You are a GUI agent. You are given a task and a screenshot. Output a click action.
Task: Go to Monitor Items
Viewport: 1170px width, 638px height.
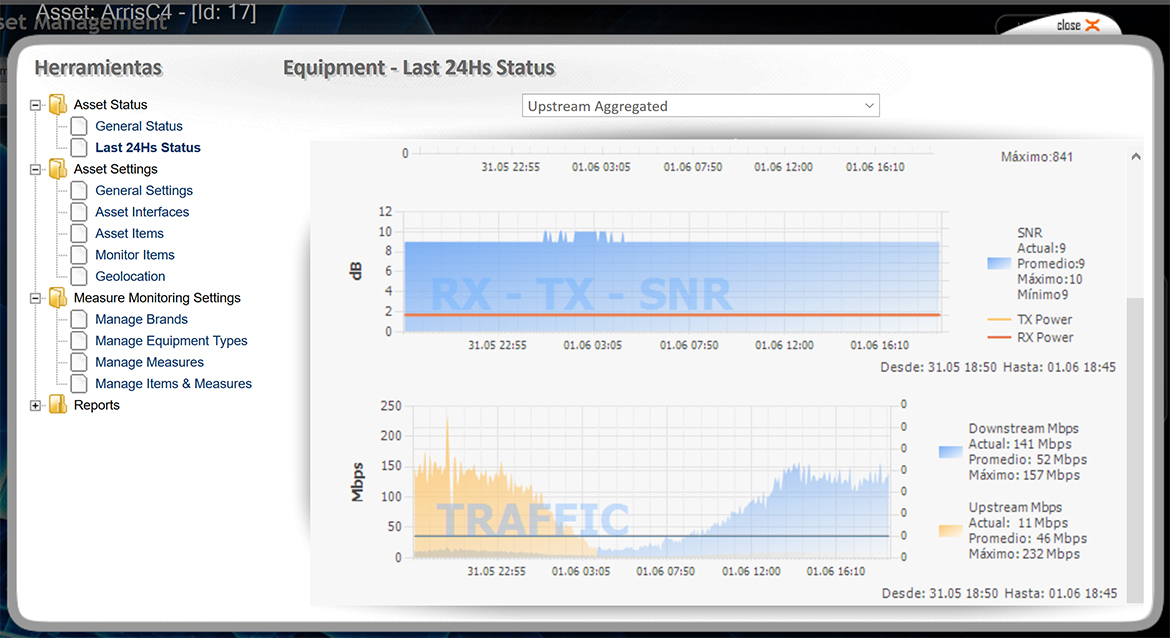tap(135, 255)
